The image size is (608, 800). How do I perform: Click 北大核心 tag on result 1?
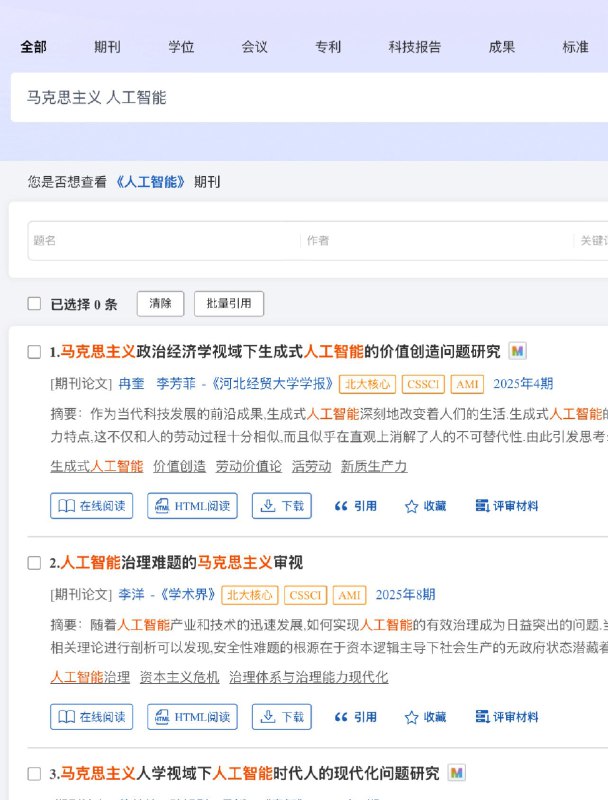367,384
